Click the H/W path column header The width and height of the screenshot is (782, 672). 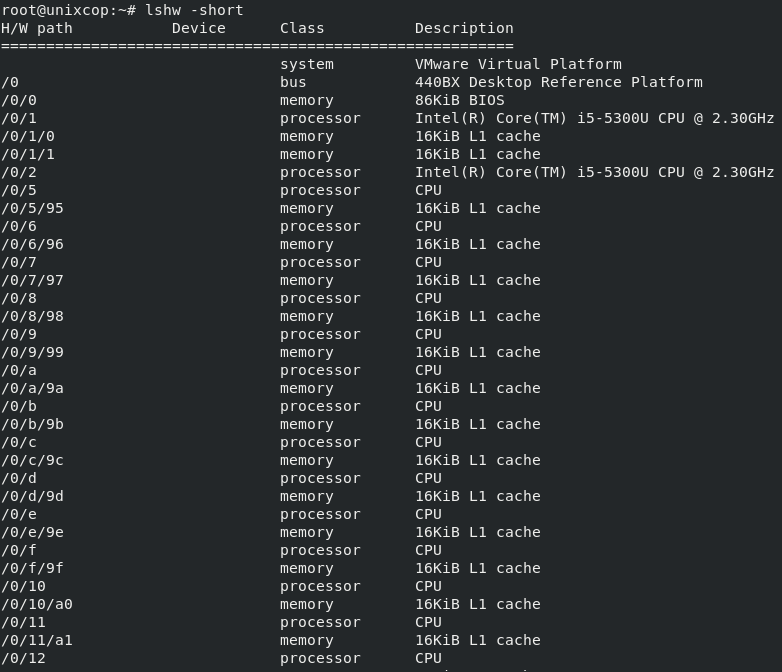[37, 28]
